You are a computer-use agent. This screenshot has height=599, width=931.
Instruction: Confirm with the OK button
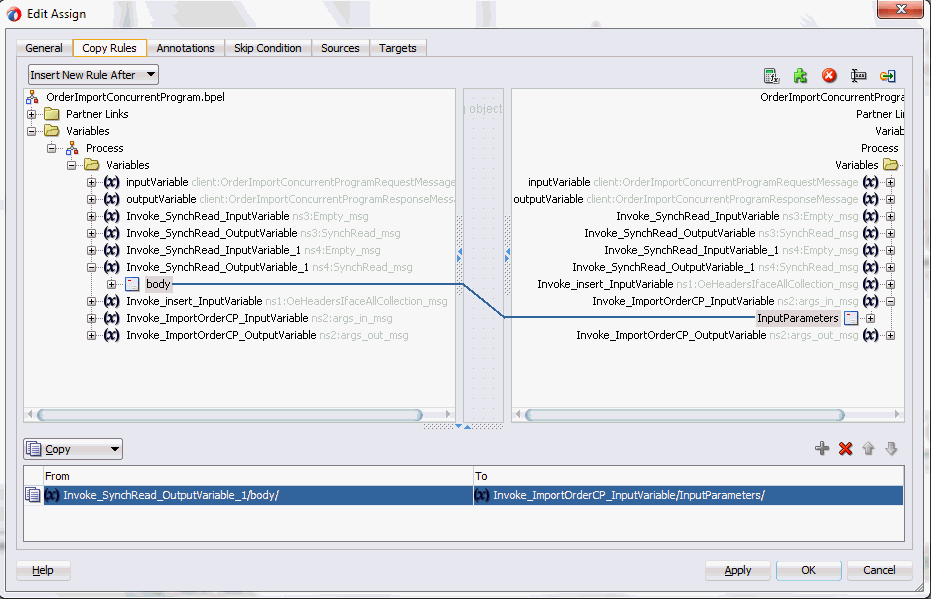[808, 570]
